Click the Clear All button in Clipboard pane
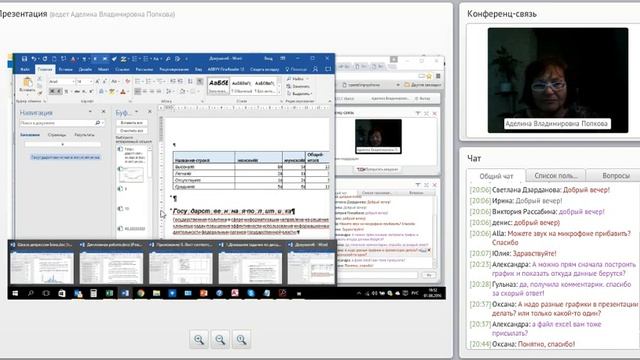 coord(132,131)
